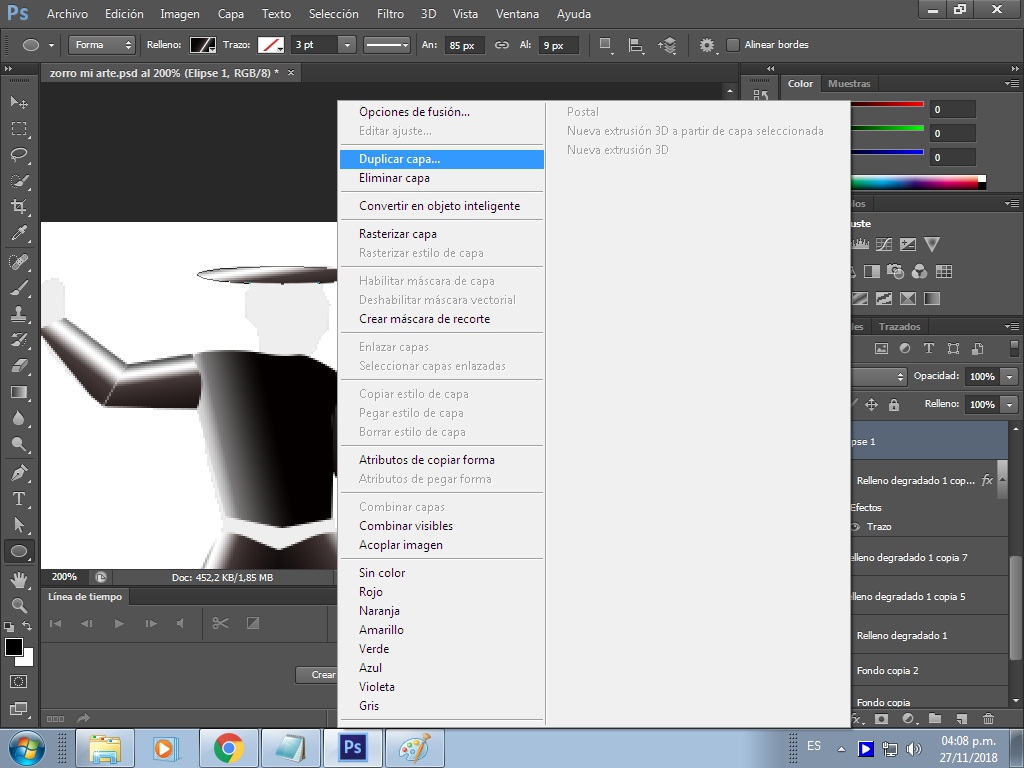Select the Clone Stamp tool
Viewport: 1024px width, 768px height.
19,314
